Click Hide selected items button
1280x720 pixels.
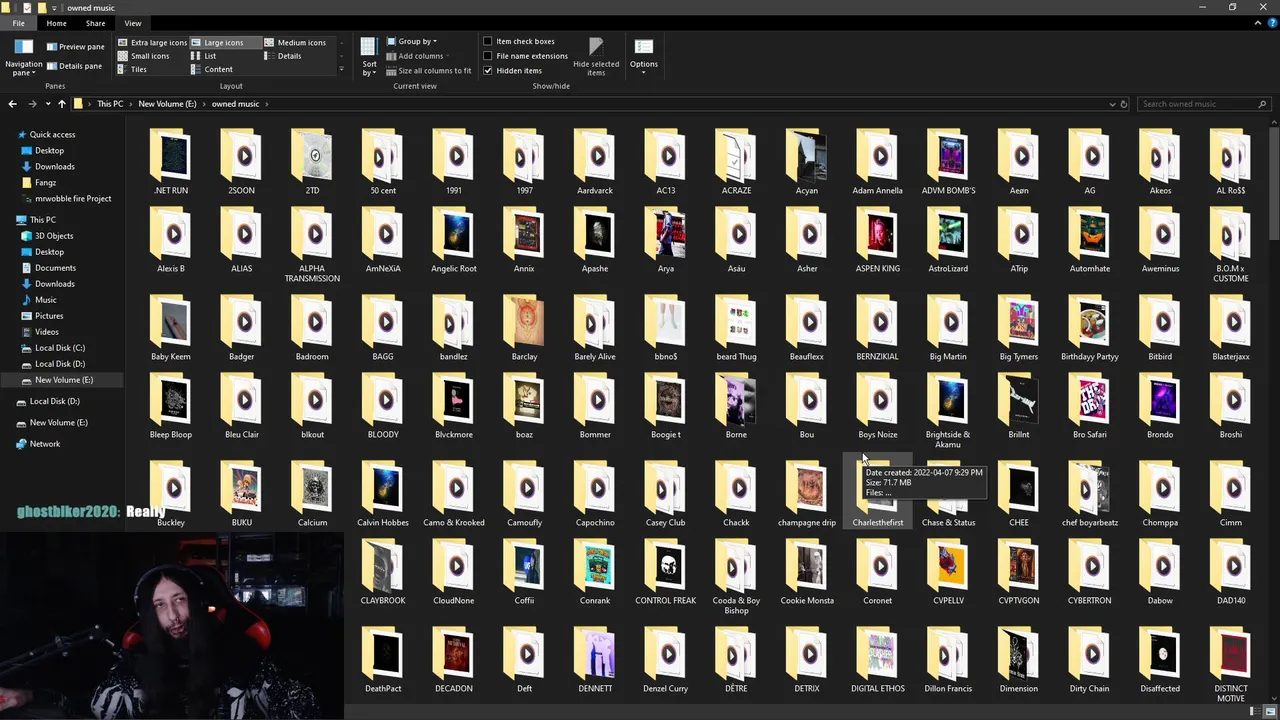point(596,57)
